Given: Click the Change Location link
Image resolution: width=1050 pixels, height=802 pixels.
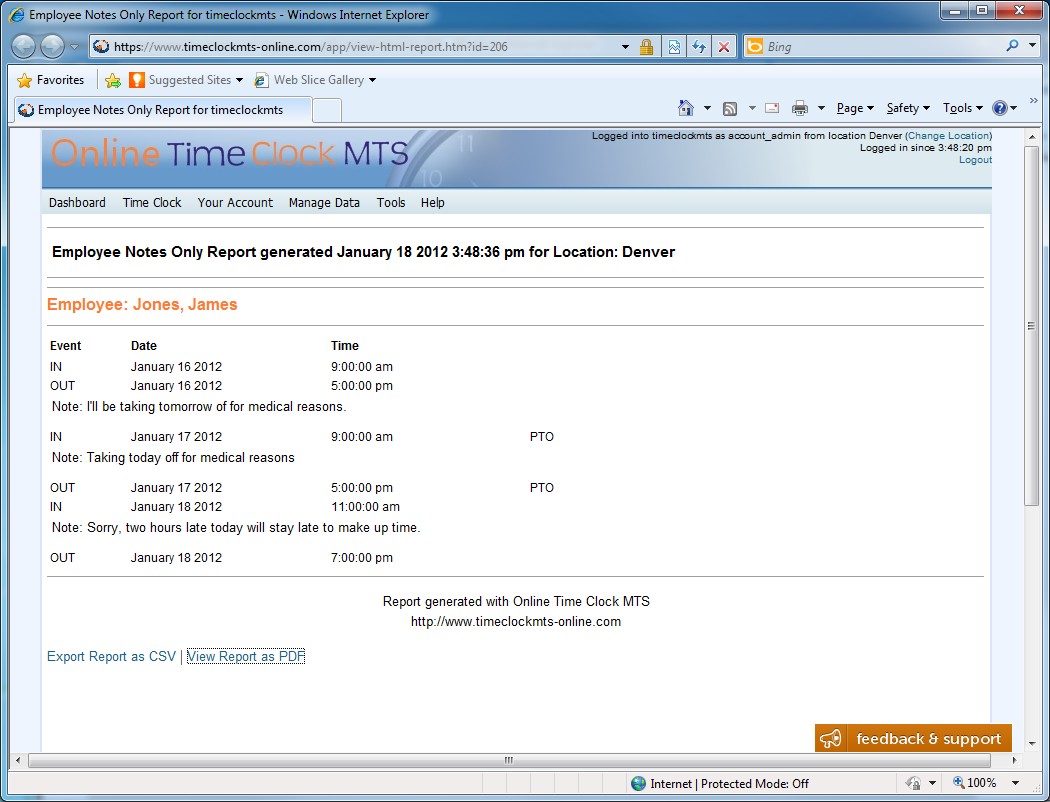Looking at the screenshot, I should pos(948,136).
